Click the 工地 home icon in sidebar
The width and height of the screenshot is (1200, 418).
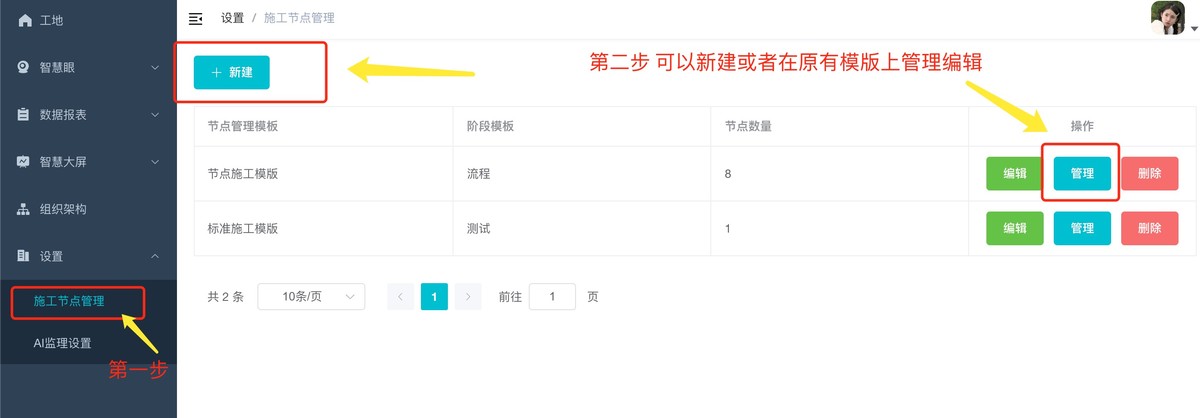[x=25, y=20]
